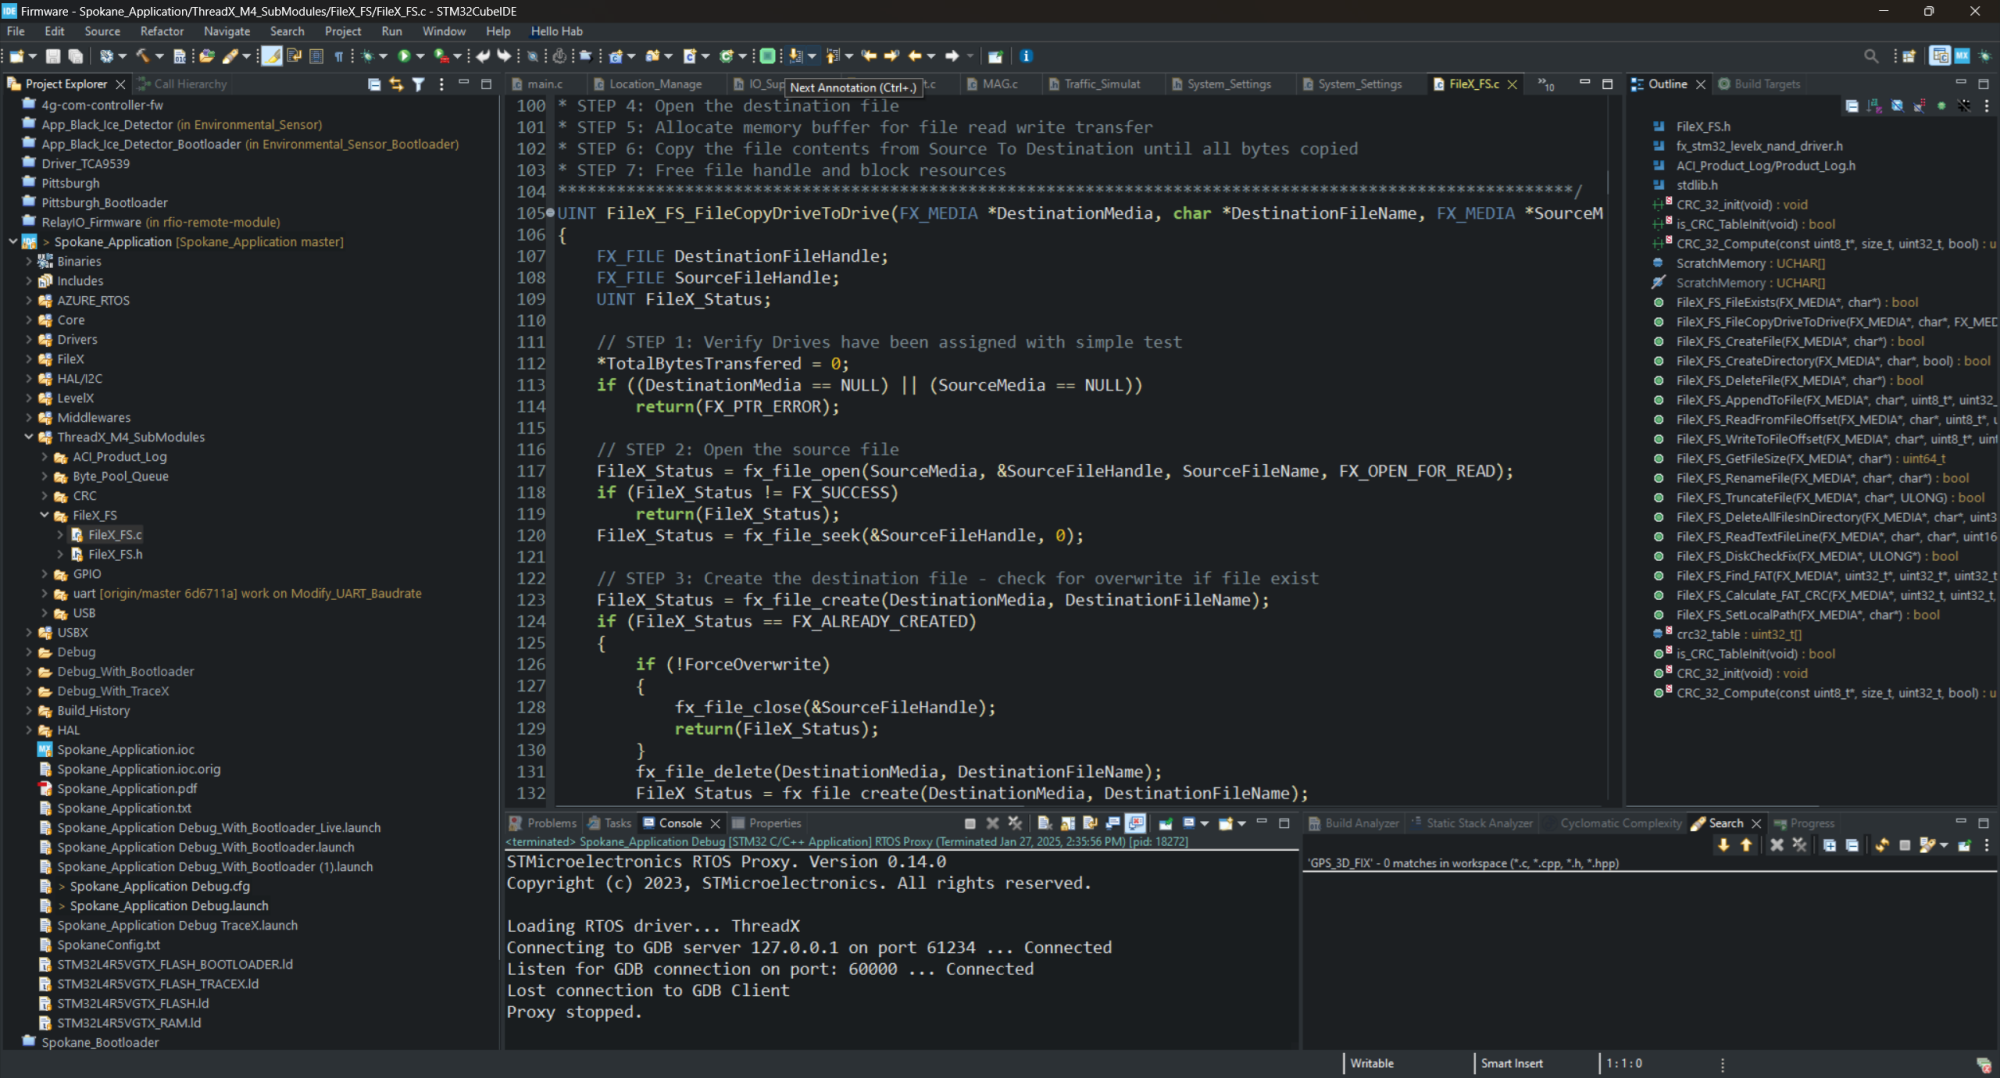Toggle Link with Editor in Project Explorer
The height and width of the screenshot is (1078, 2000).
pos(396,84)
